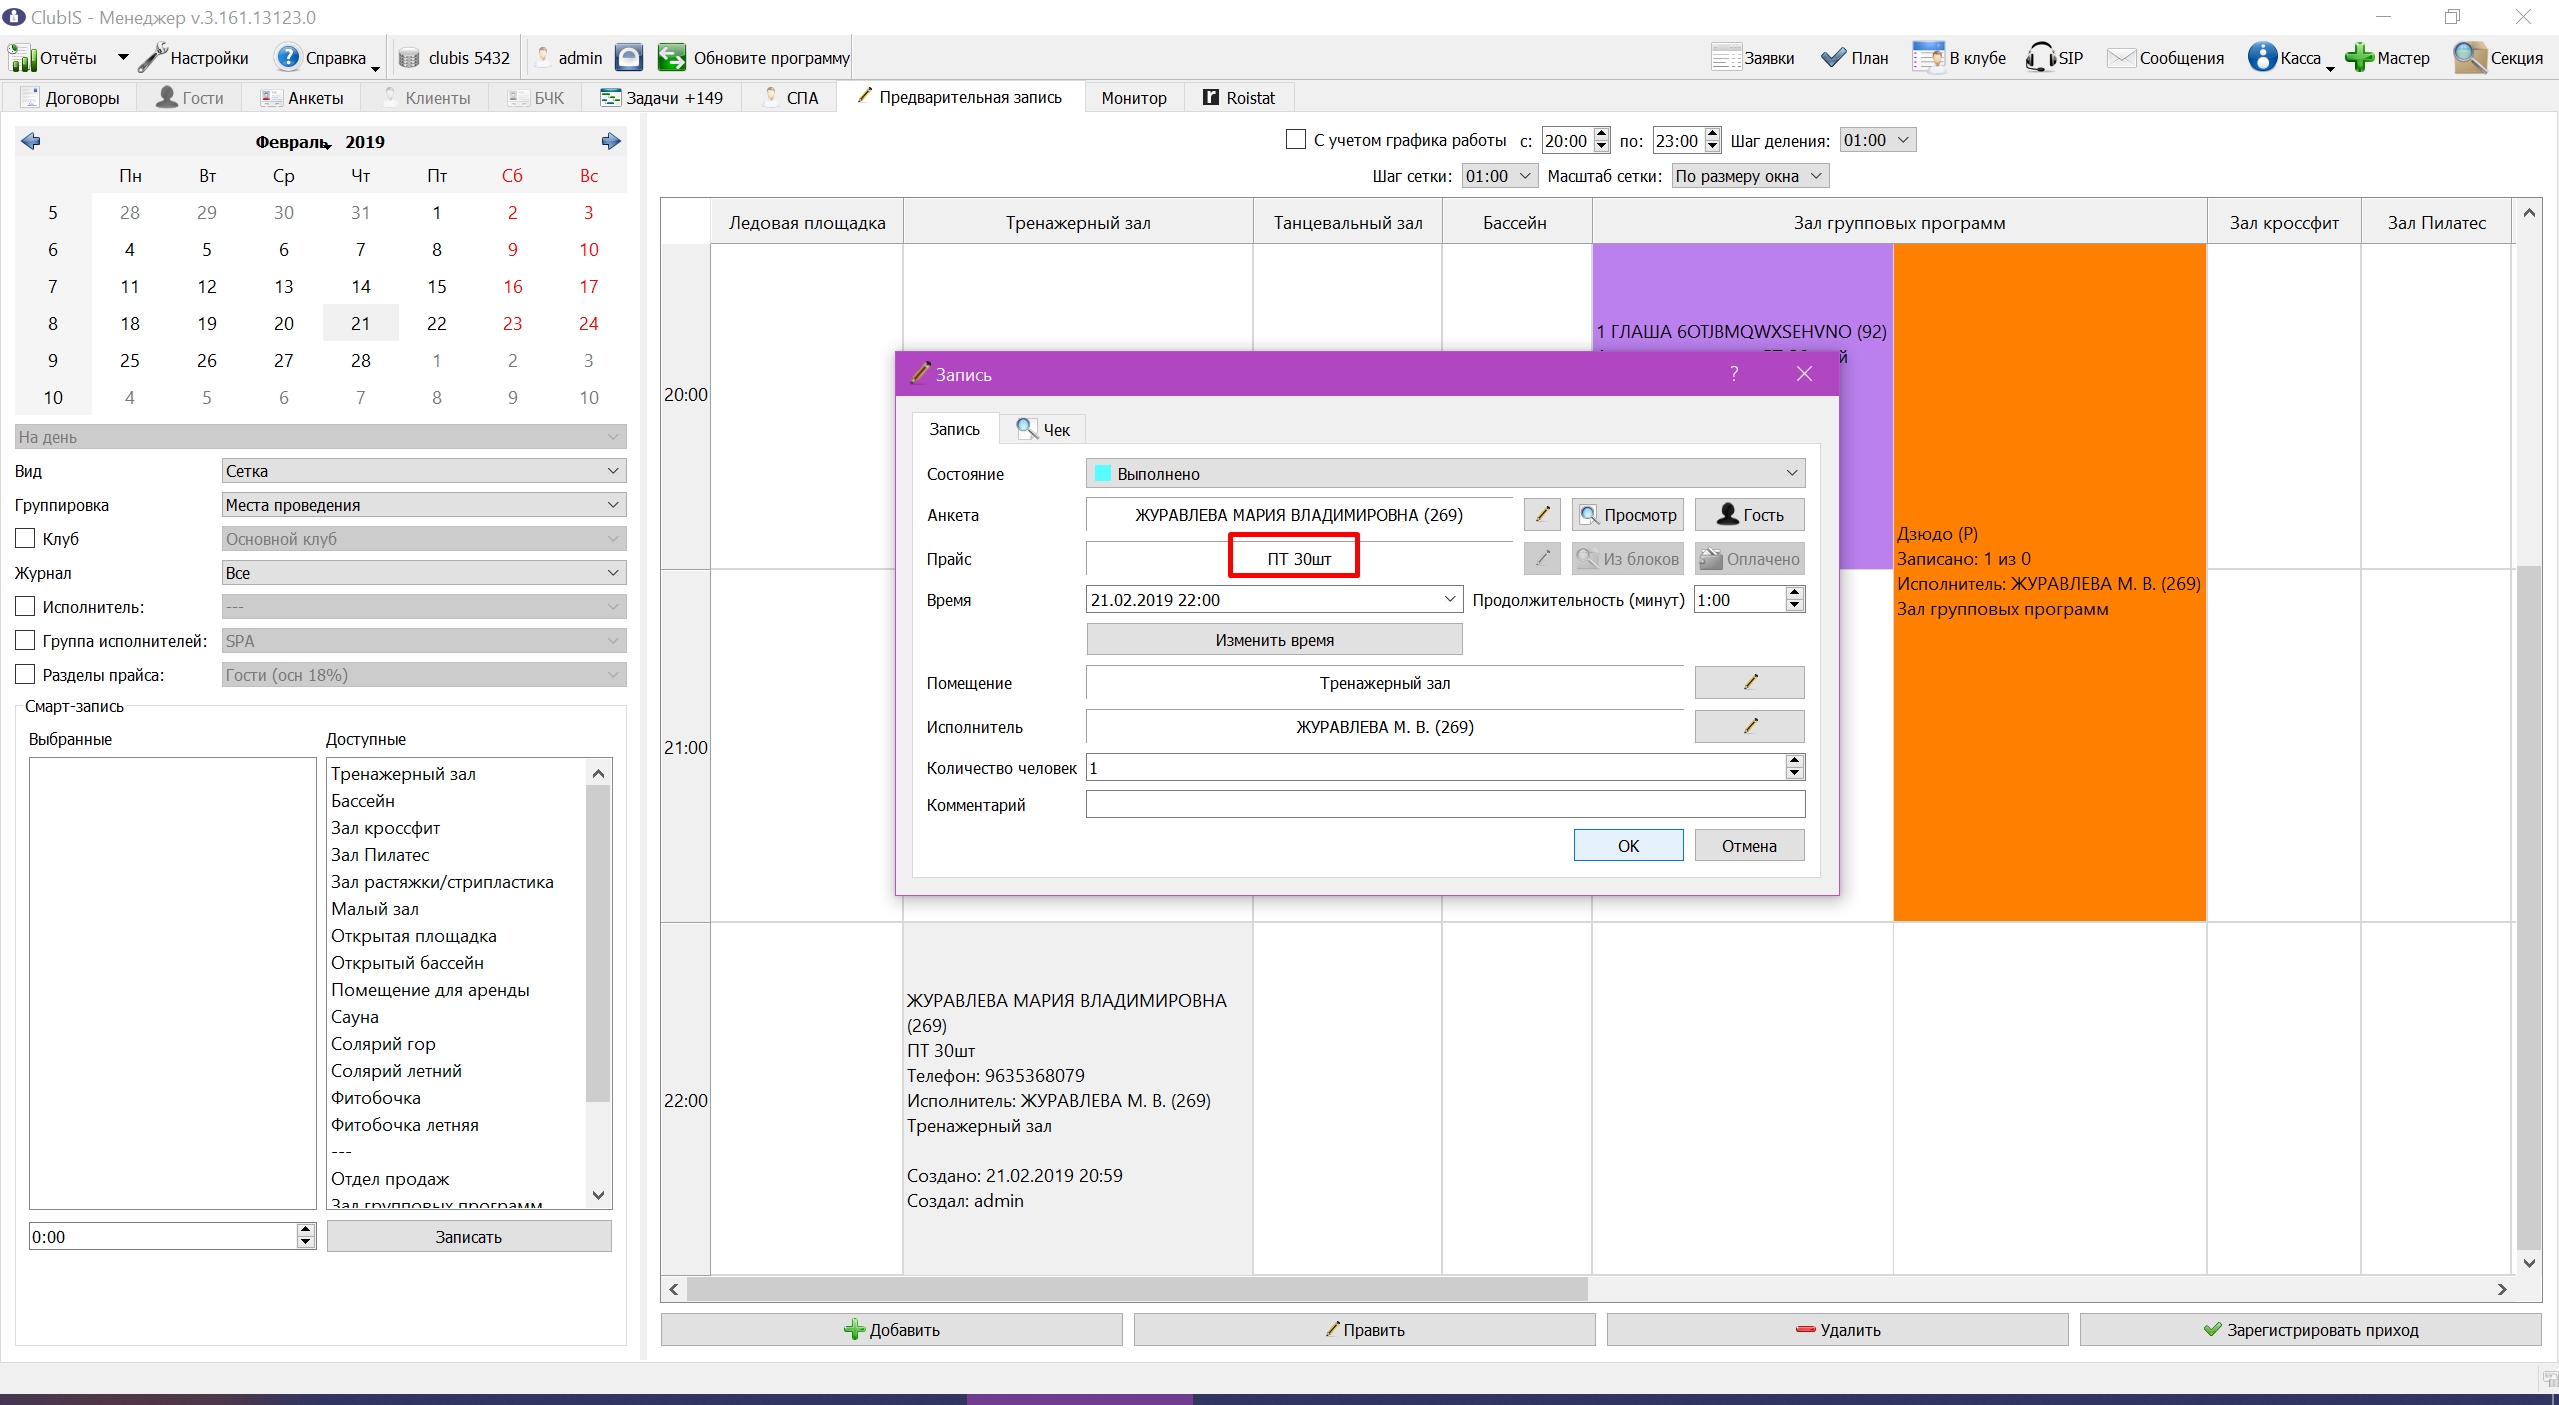Close the Запись dialog with X
Screen dimensions: 2559x1405
point(1804,374)
